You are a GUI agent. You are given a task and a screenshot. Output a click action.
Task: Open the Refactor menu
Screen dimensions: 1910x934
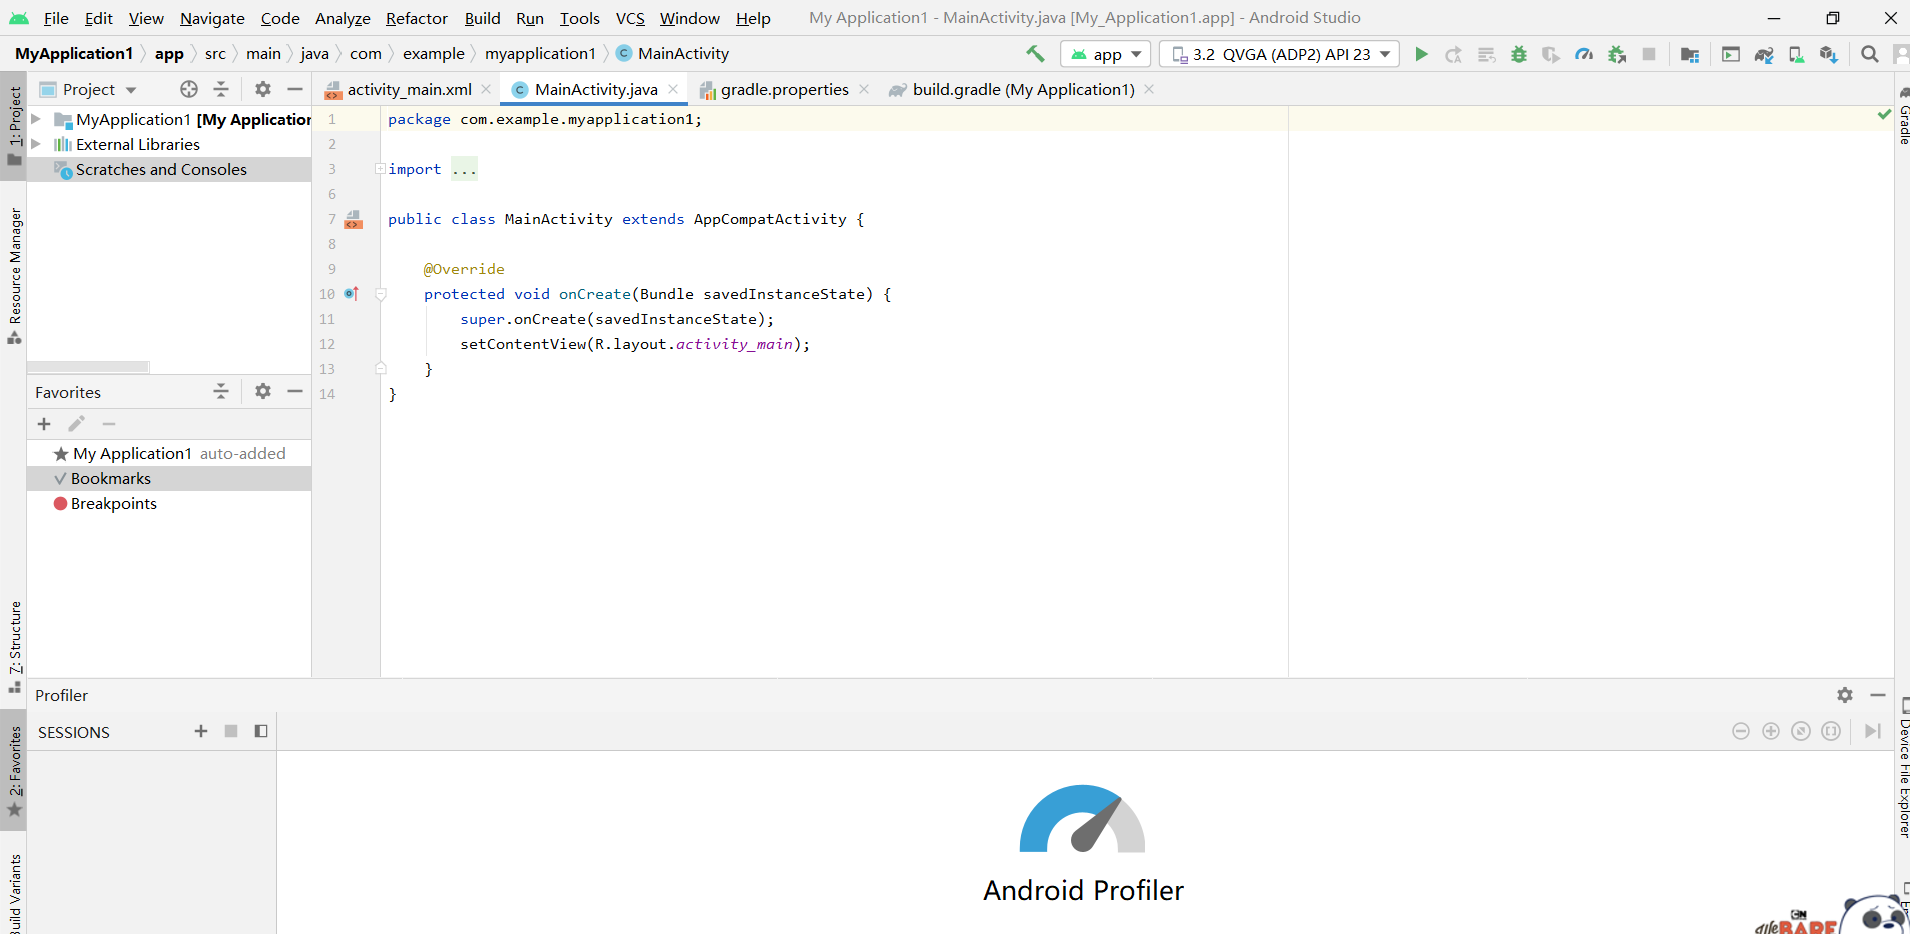[417, 18]
